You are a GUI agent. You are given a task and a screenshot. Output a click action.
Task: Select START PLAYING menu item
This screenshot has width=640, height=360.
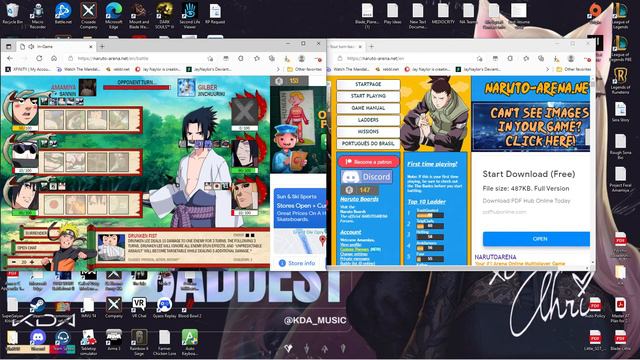[368, 96]
